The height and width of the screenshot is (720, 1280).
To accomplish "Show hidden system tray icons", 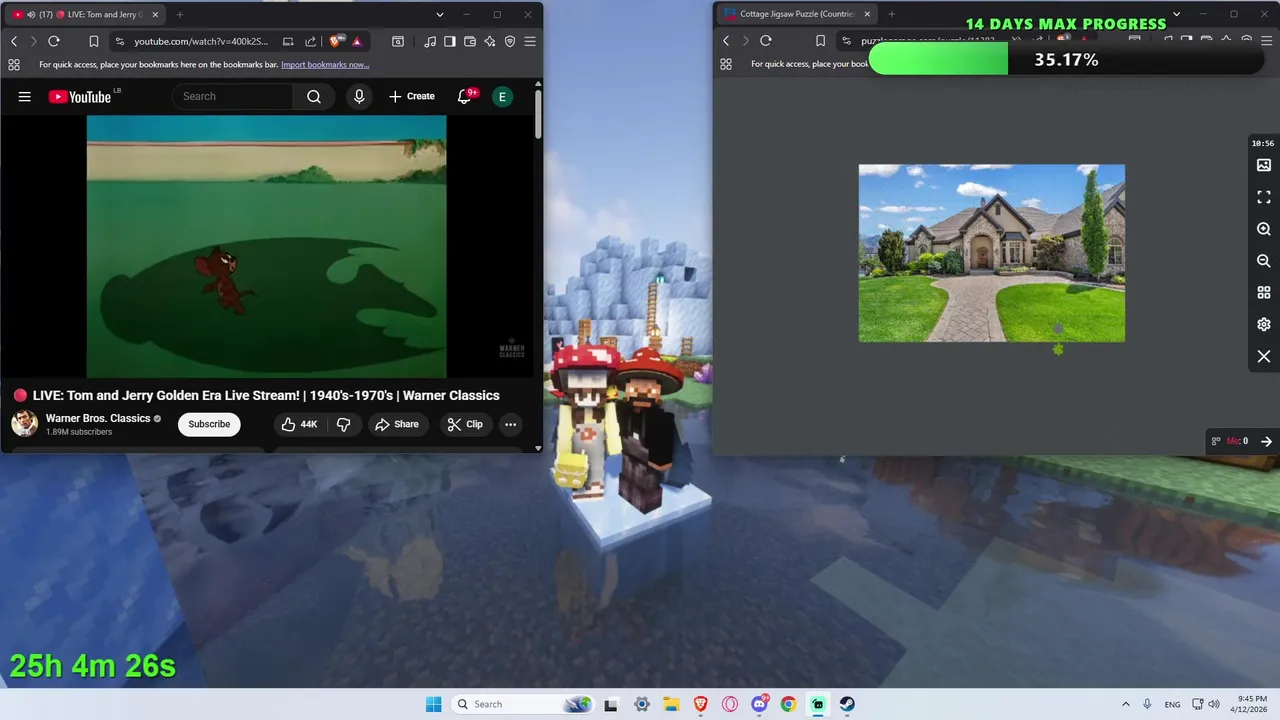I will tap(1126, 704).
